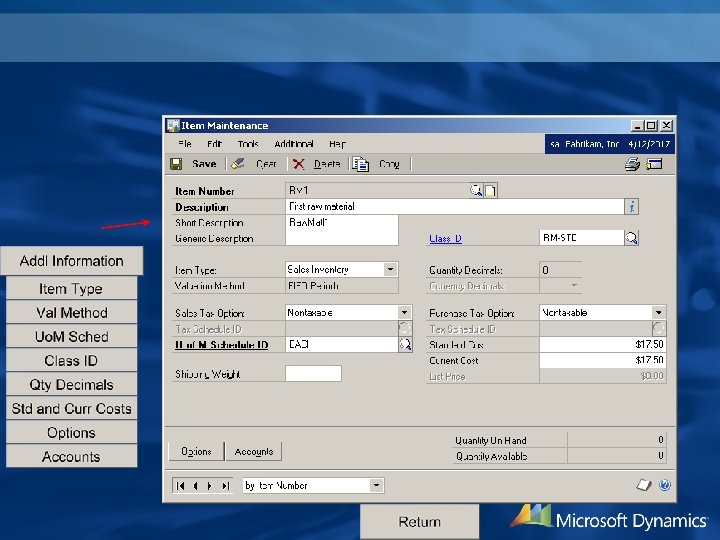Follow the U of M Schedule ID link
This screenshot has height=540, width=720.
pyautogui.click(x=221, y=345)
